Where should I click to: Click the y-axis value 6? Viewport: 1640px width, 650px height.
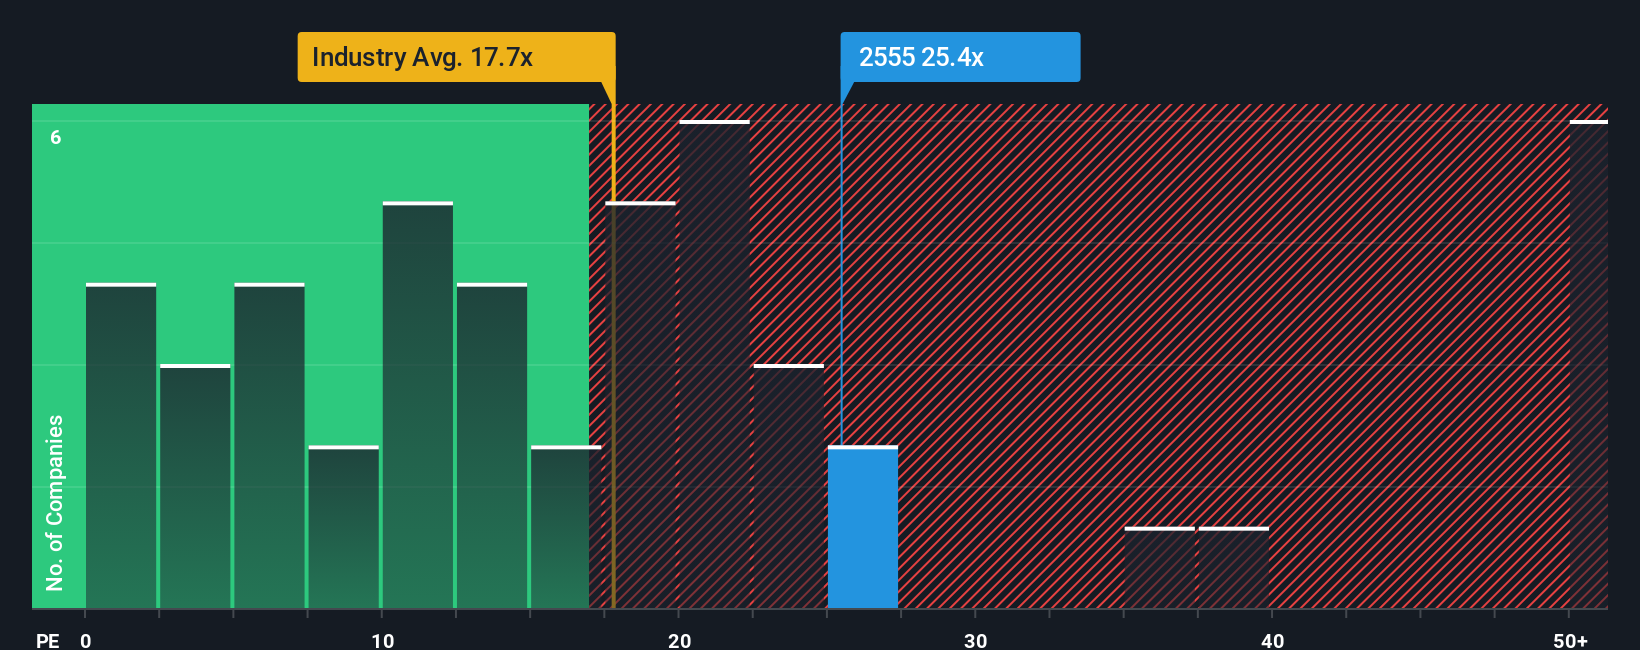point(56,137)
